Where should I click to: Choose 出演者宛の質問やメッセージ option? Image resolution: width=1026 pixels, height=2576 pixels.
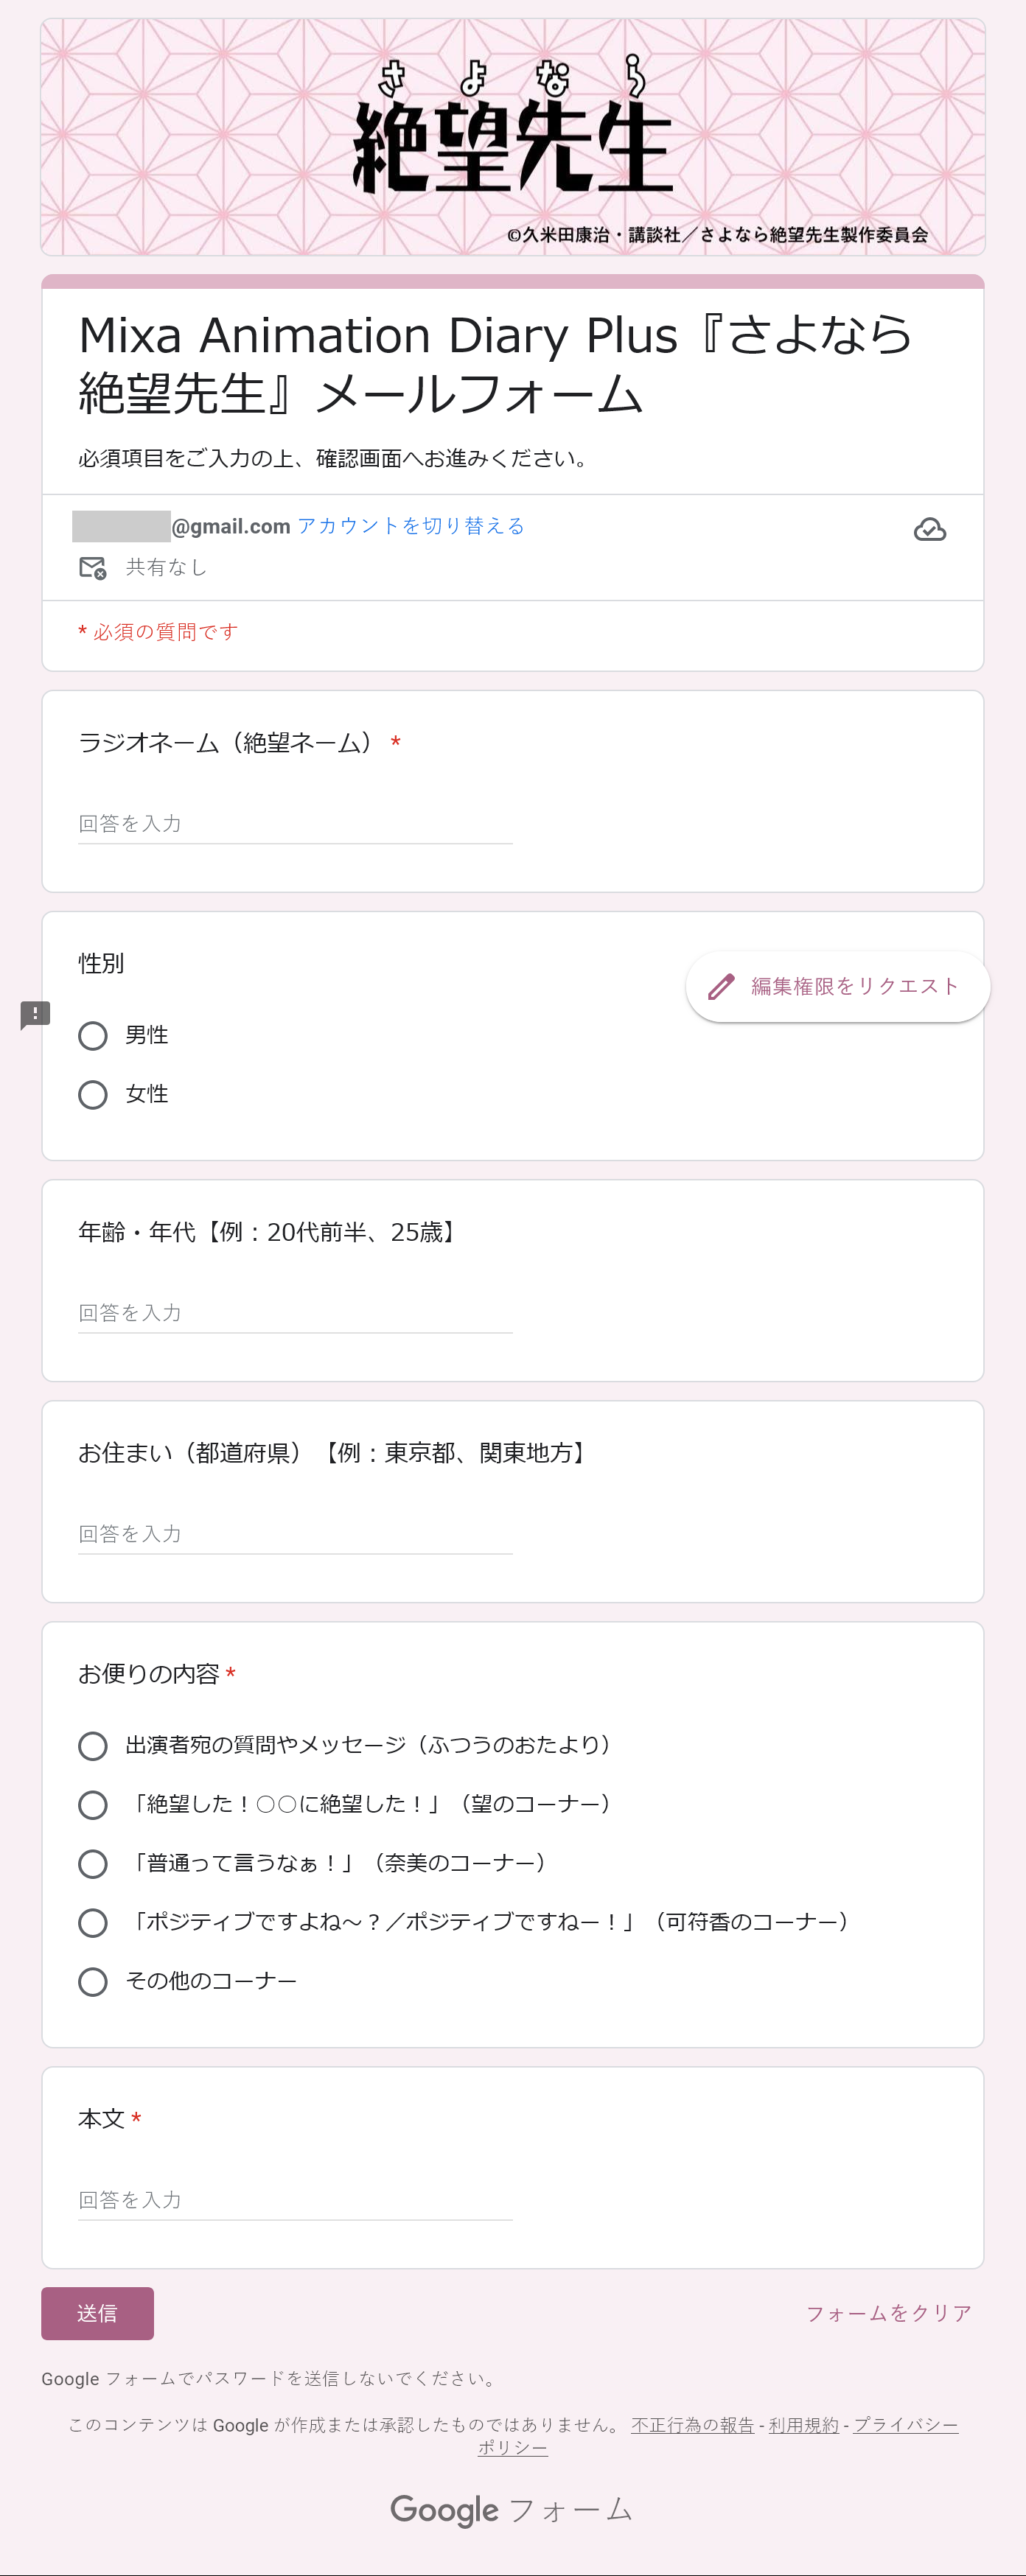[93, 1746]
